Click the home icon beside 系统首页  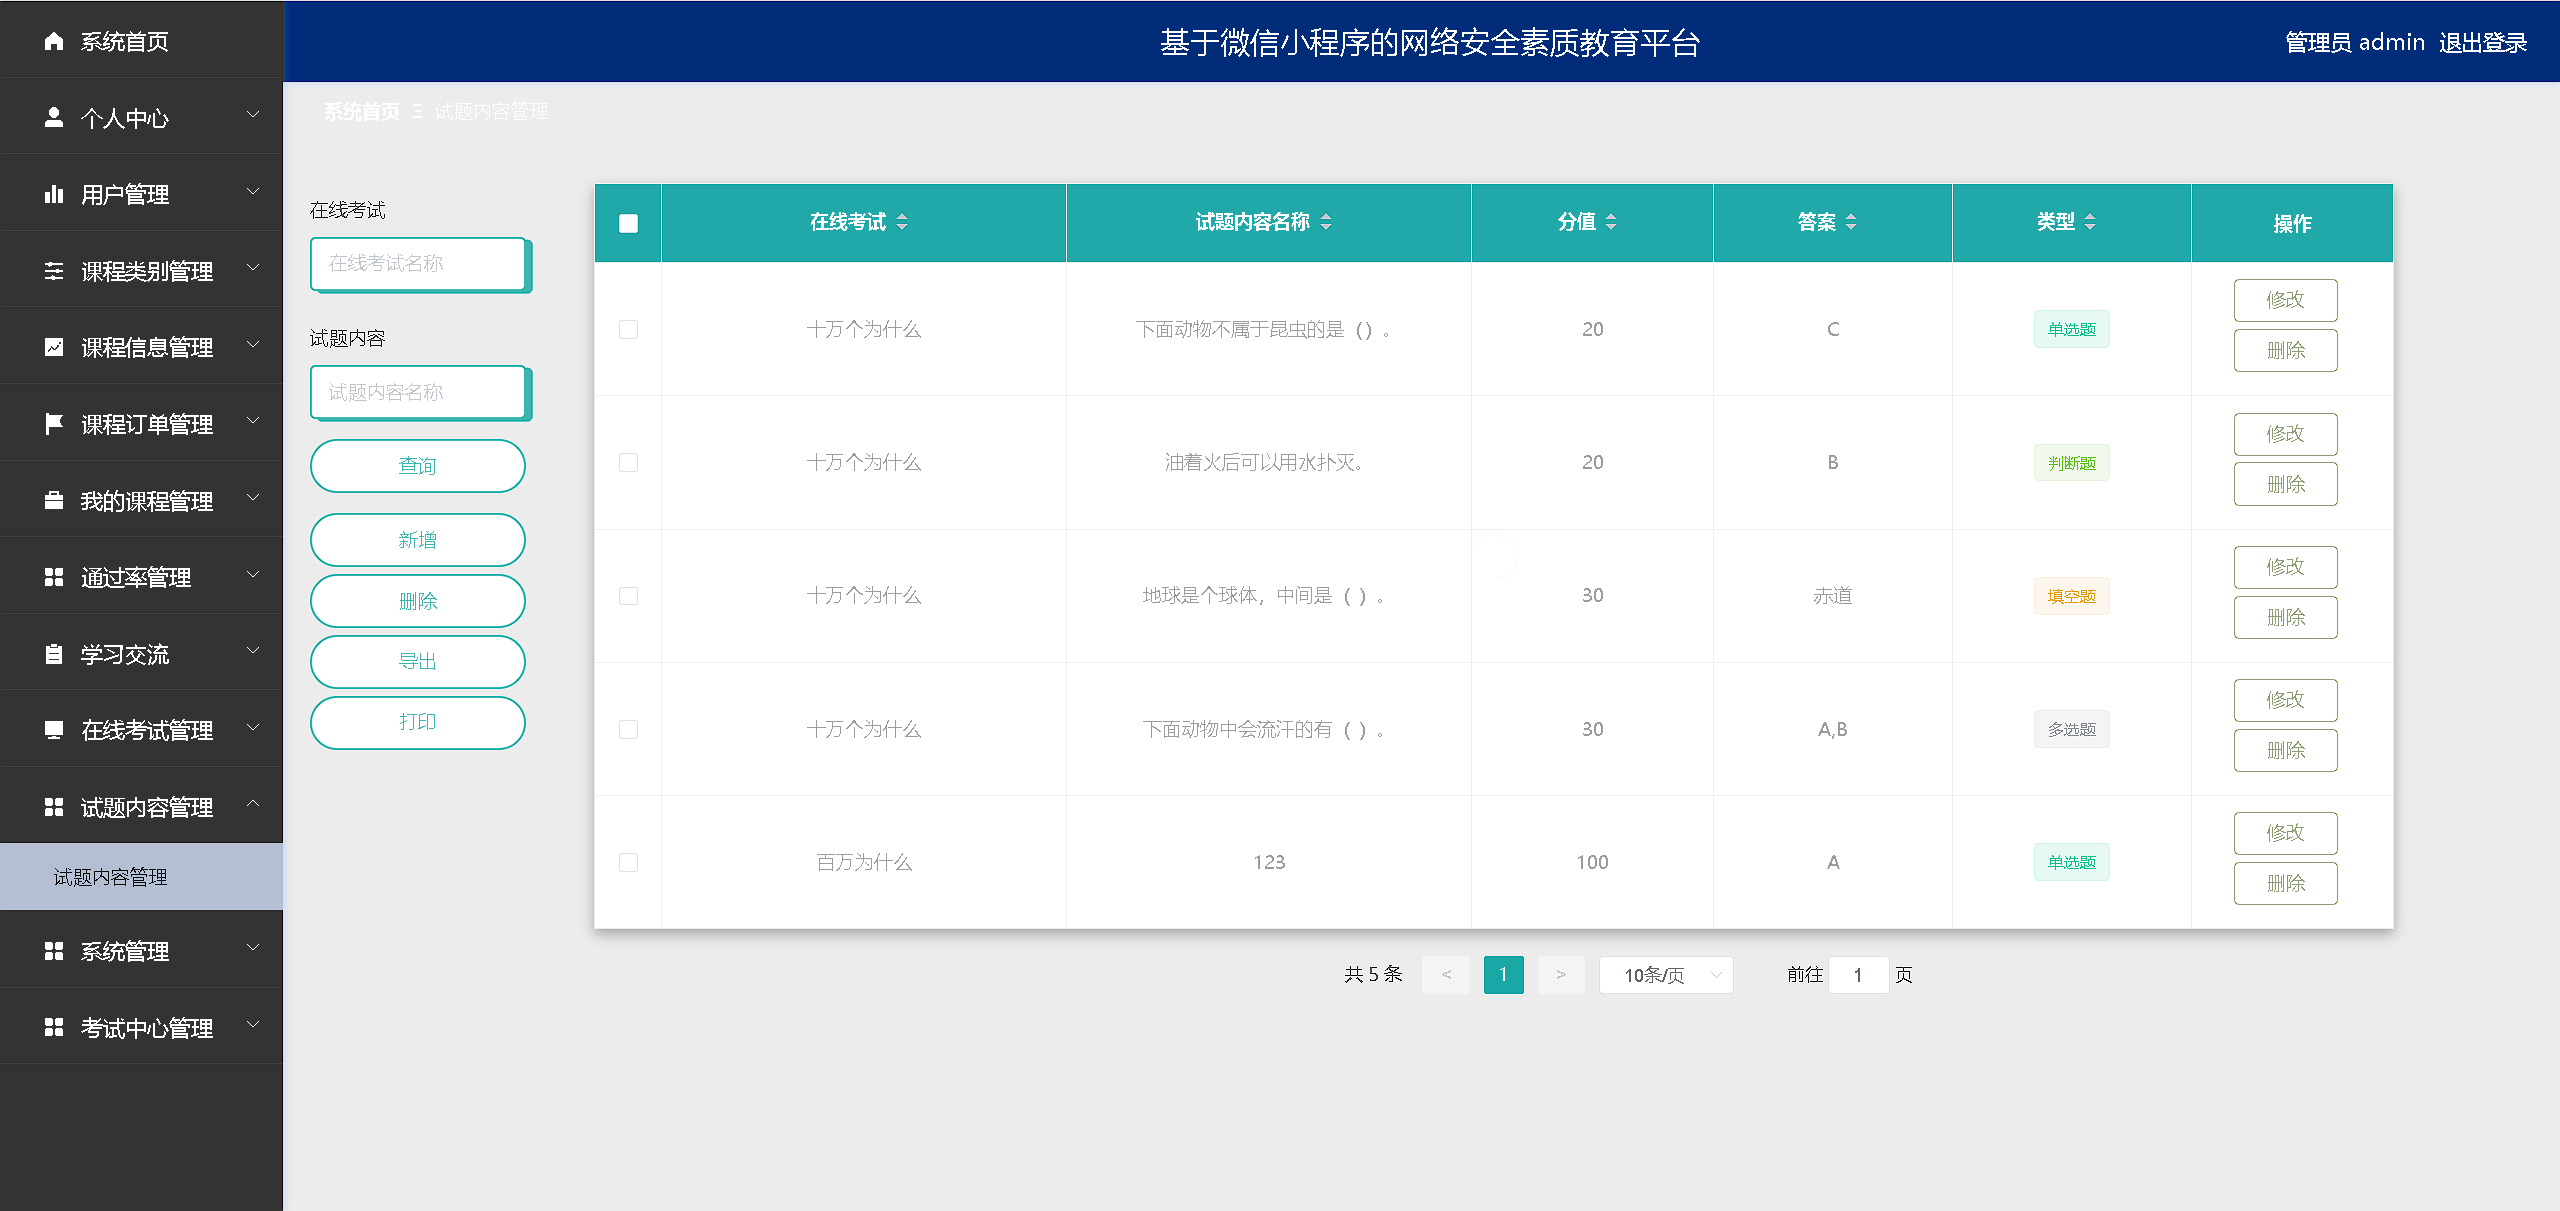(x=54, y=41)
